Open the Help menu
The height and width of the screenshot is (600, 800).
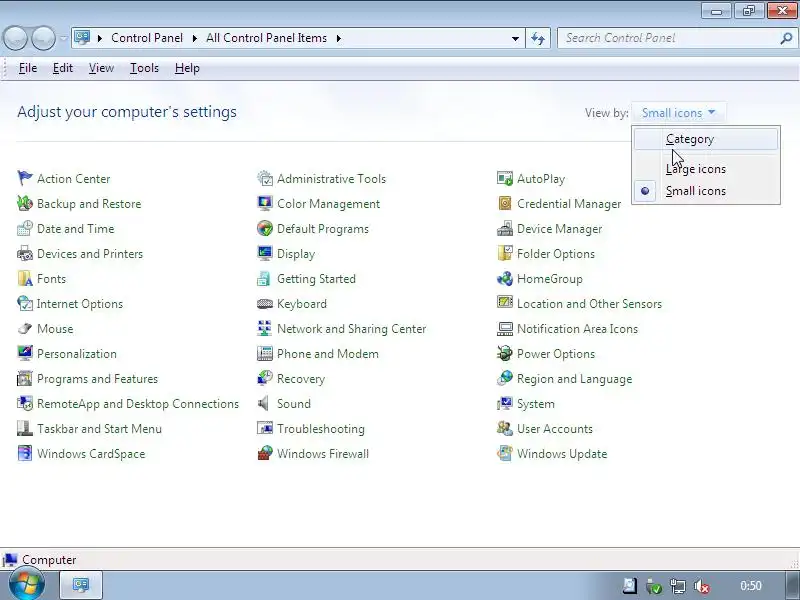(x=187, y=68)
